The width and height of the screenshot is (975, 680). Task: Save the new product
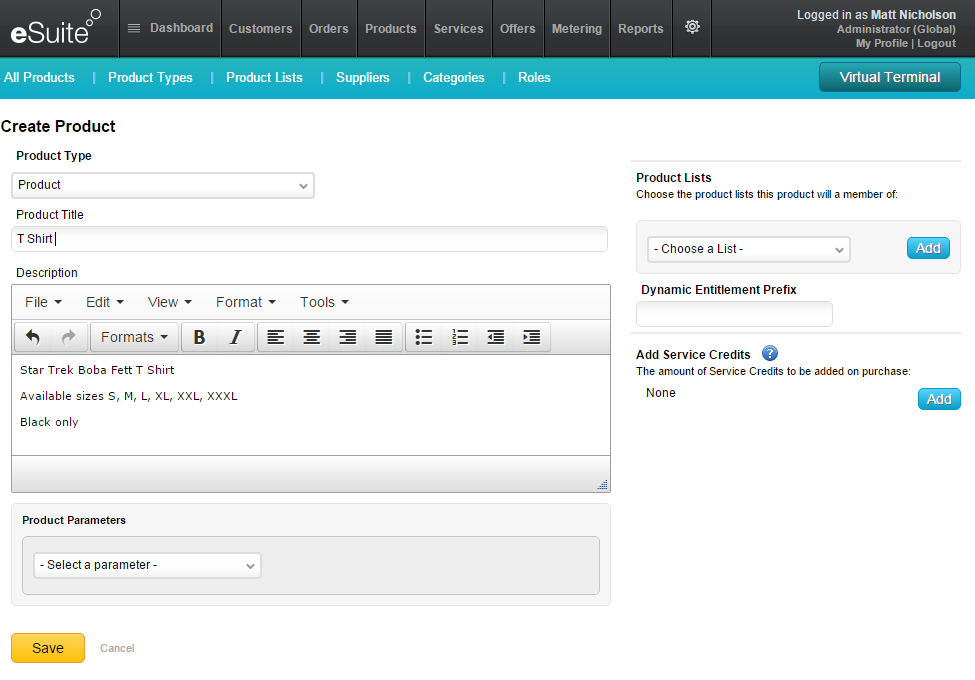48,648
